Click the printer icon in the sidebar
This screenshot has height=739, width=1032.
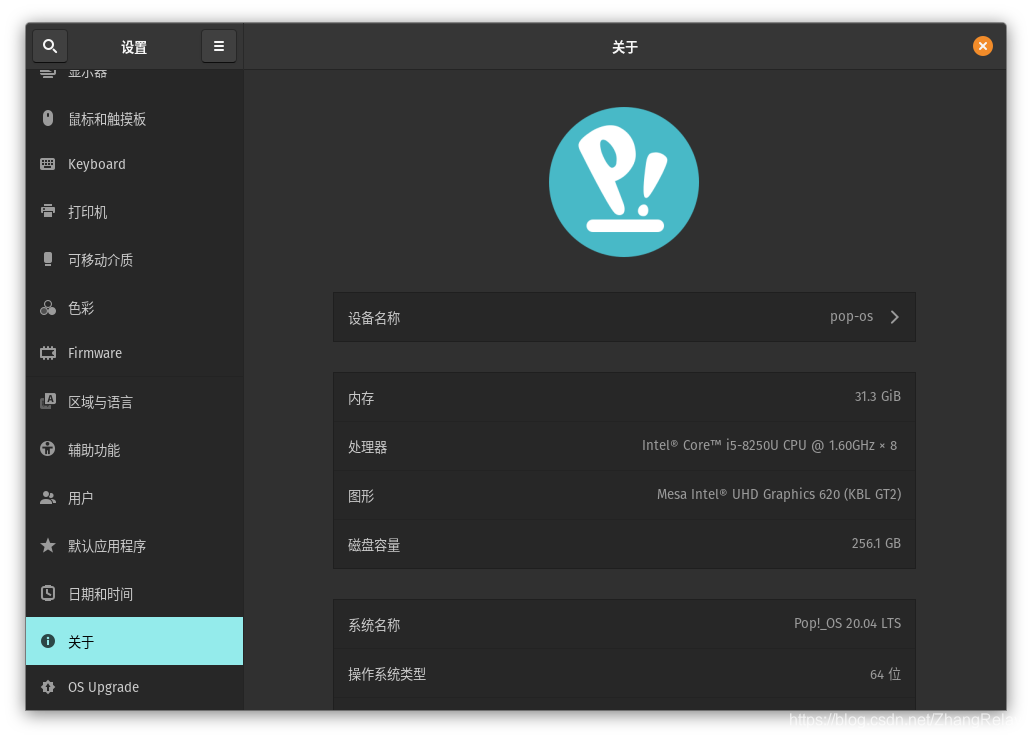click(x=48, y=211)
